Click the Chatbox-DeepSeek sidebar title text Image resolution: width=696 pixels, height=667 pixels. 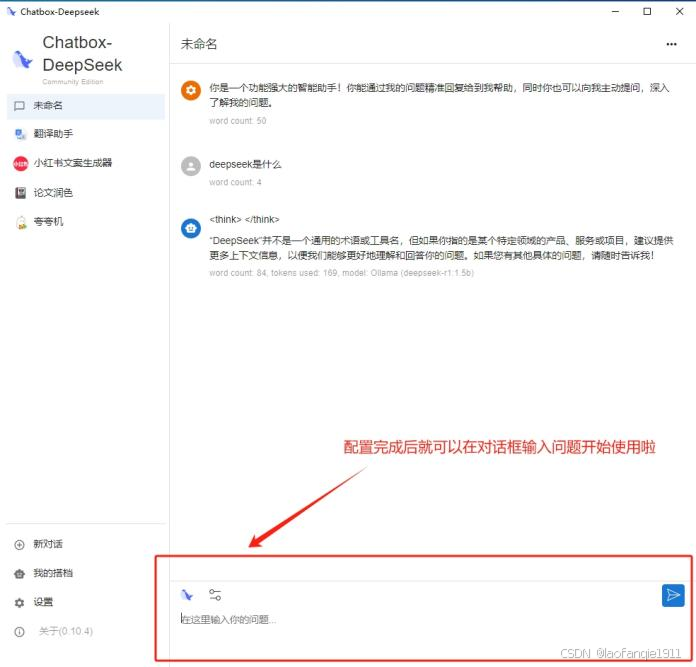[x=82, y=54]
